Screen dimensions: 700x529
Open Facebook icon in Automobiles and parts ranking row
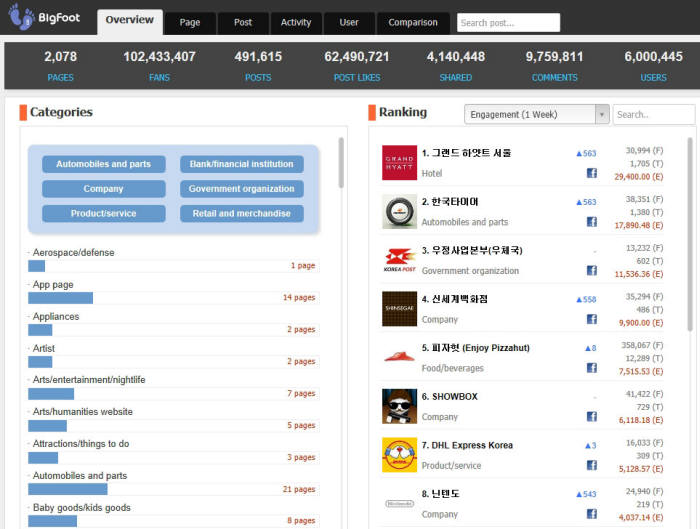click(592, 222)
